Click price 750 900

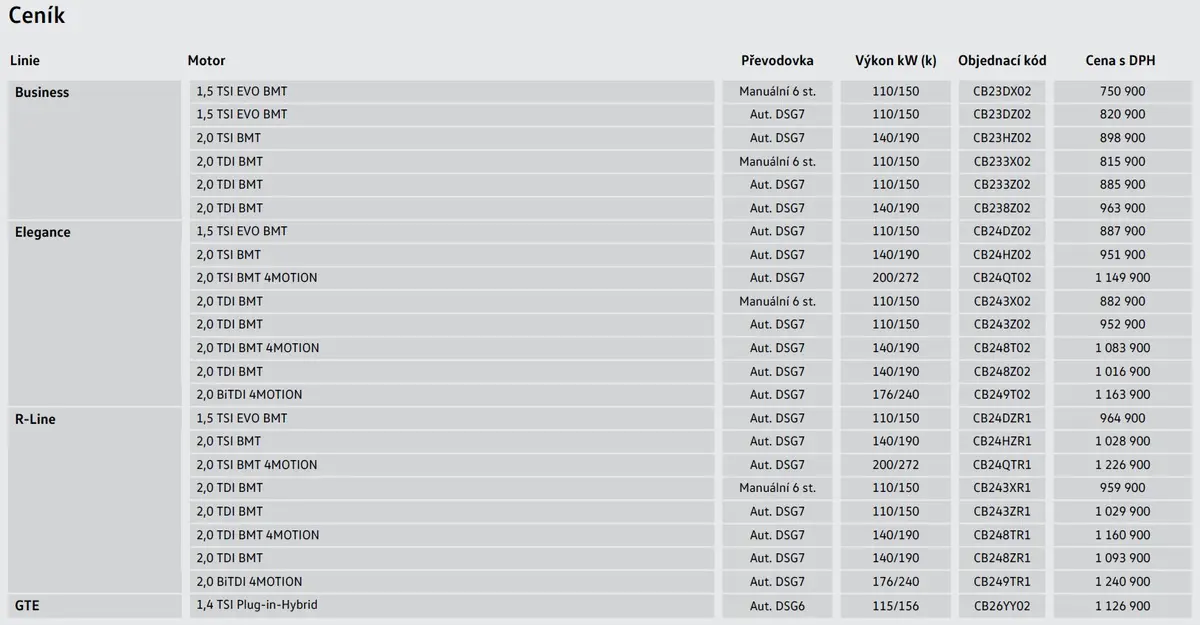pyautogui.click(x=1122, y=91)
